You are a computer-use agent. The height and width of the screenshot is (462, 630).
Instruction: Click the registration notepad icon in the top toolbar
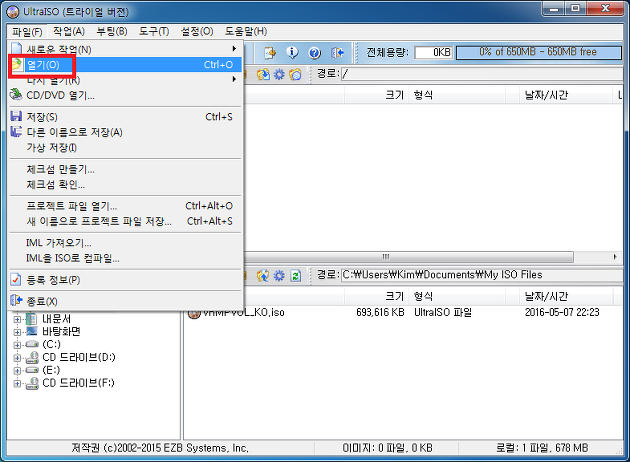coord(270,52)
